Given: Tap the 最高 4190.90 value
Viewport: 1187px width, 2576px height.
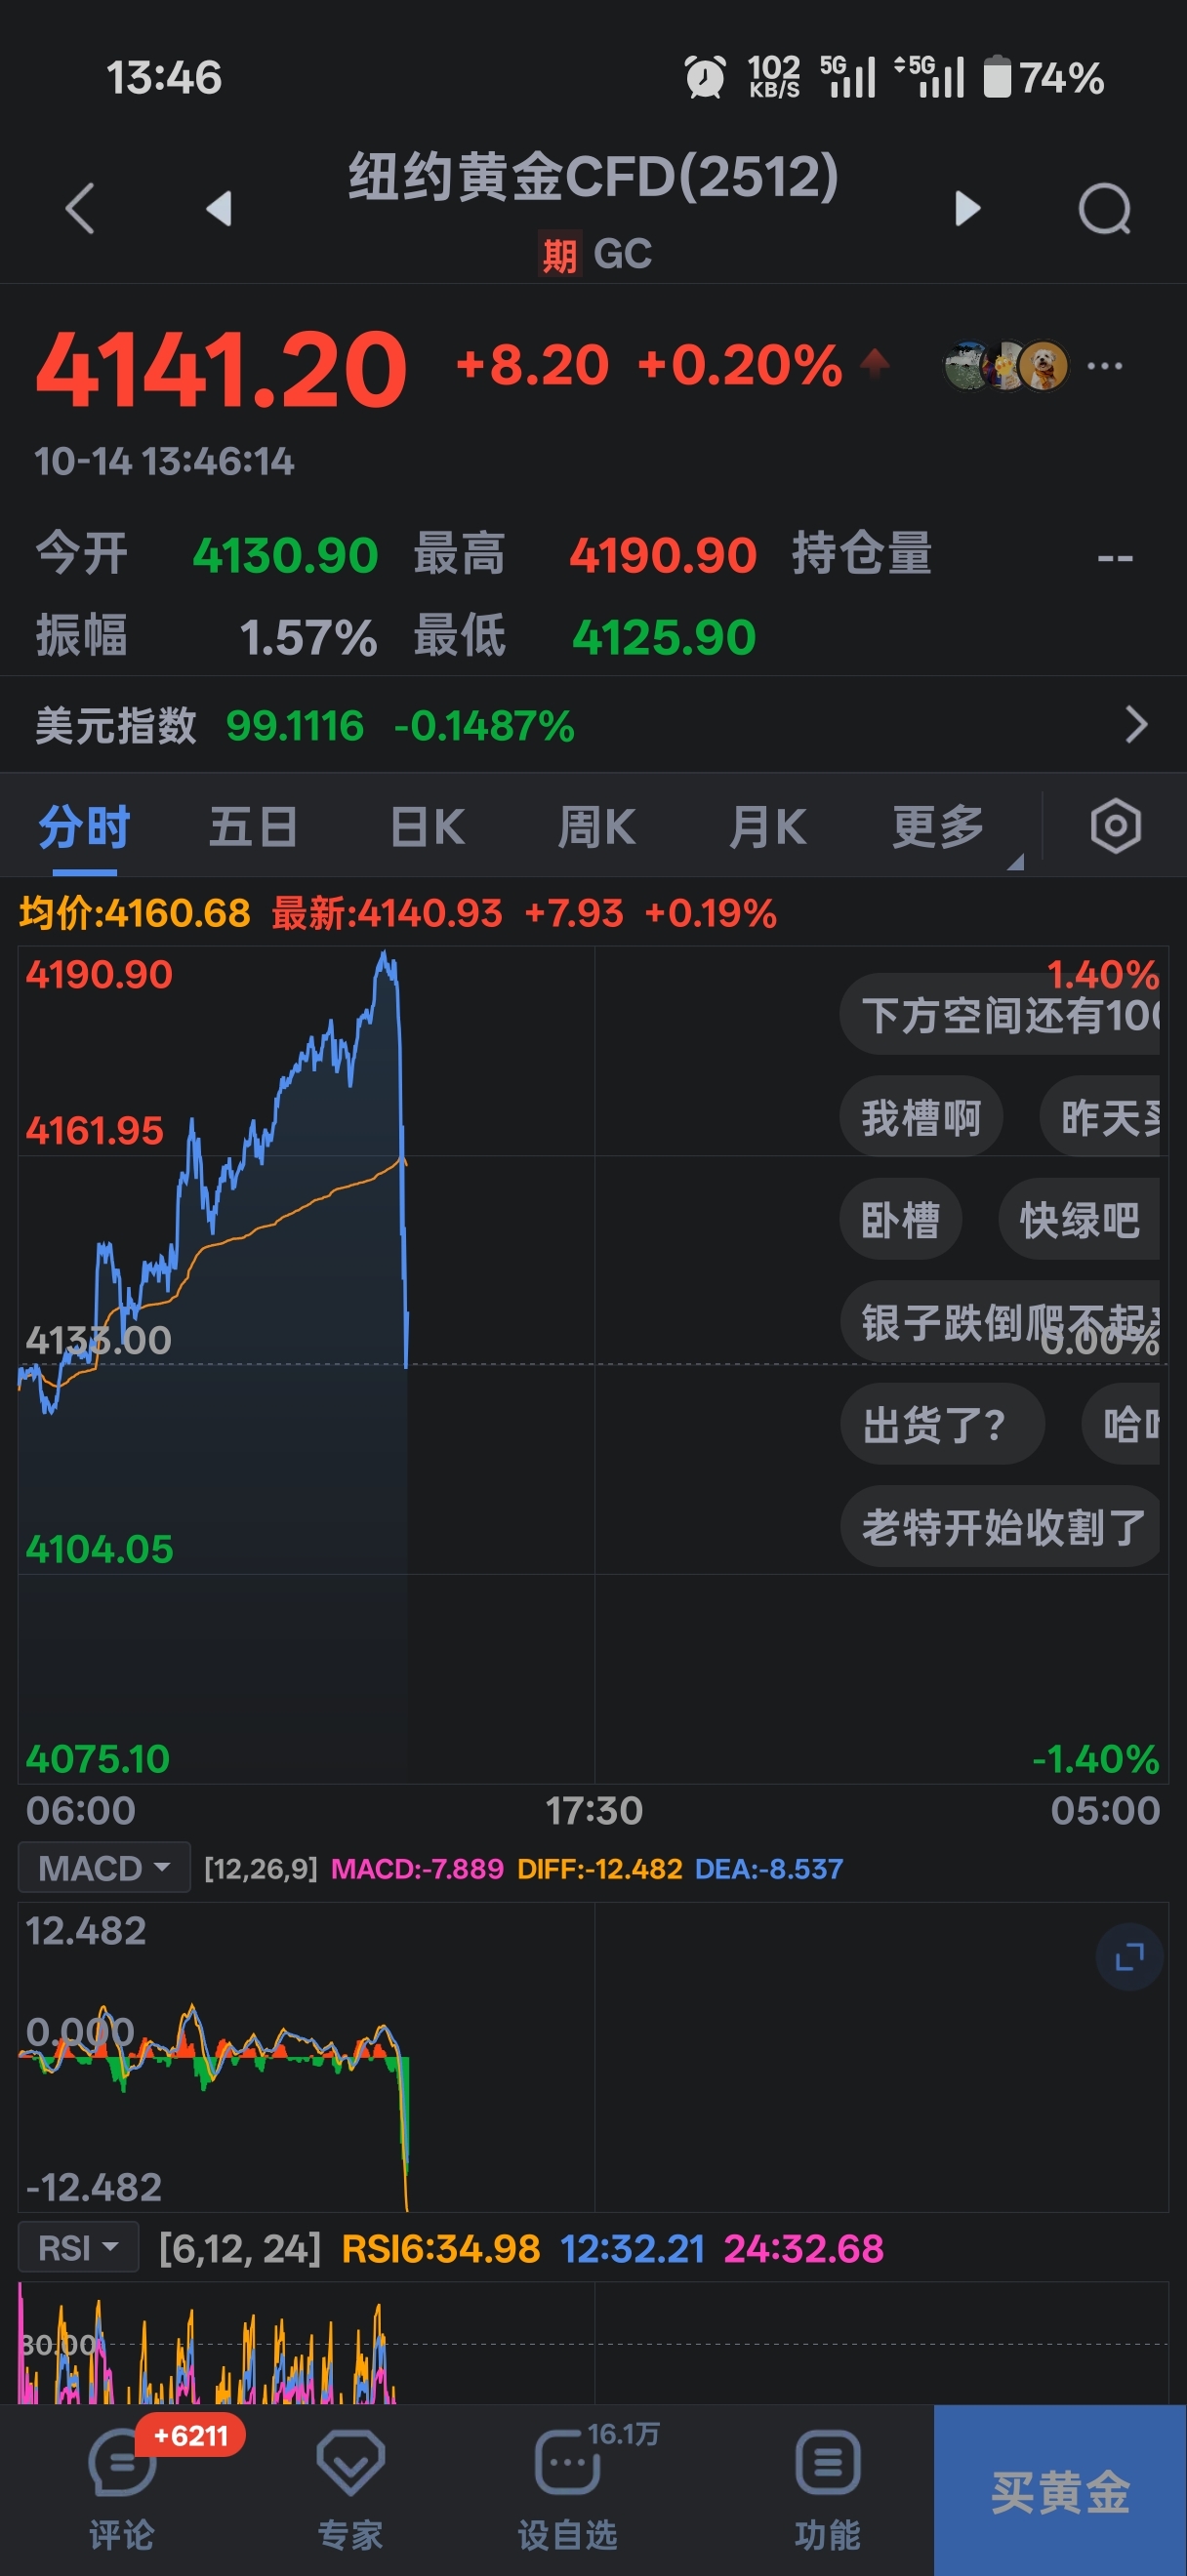Looking at the screenshot, I should tap(663, 555).
